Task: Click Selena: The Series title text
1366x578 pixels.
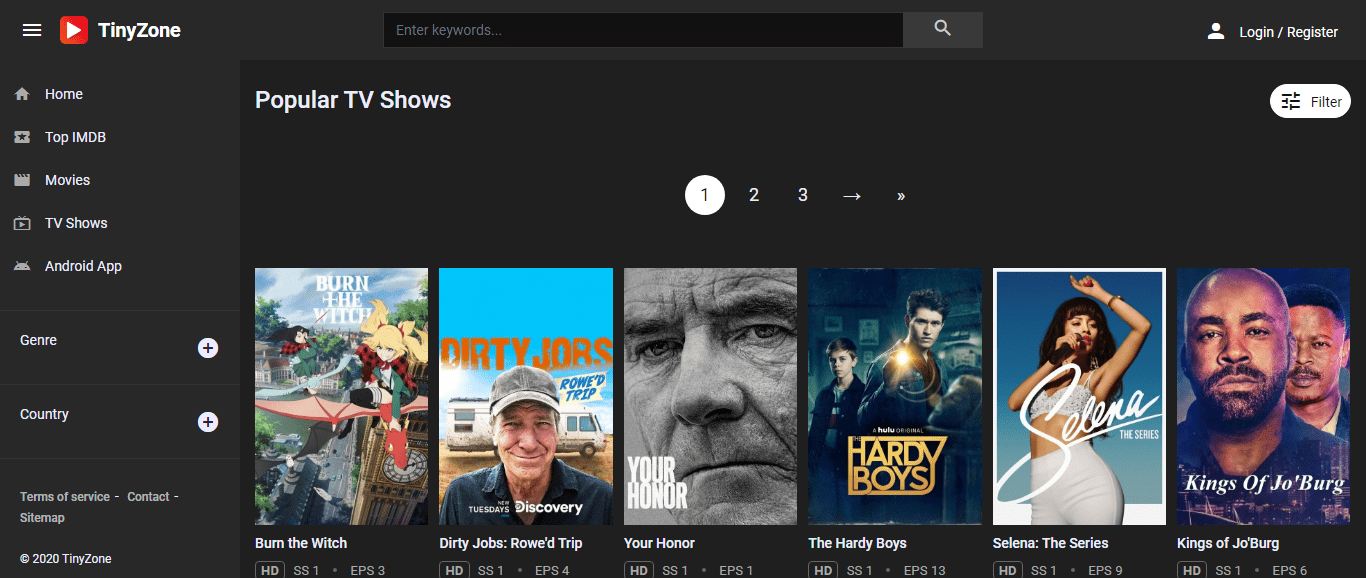Action: coord(1051,543)
